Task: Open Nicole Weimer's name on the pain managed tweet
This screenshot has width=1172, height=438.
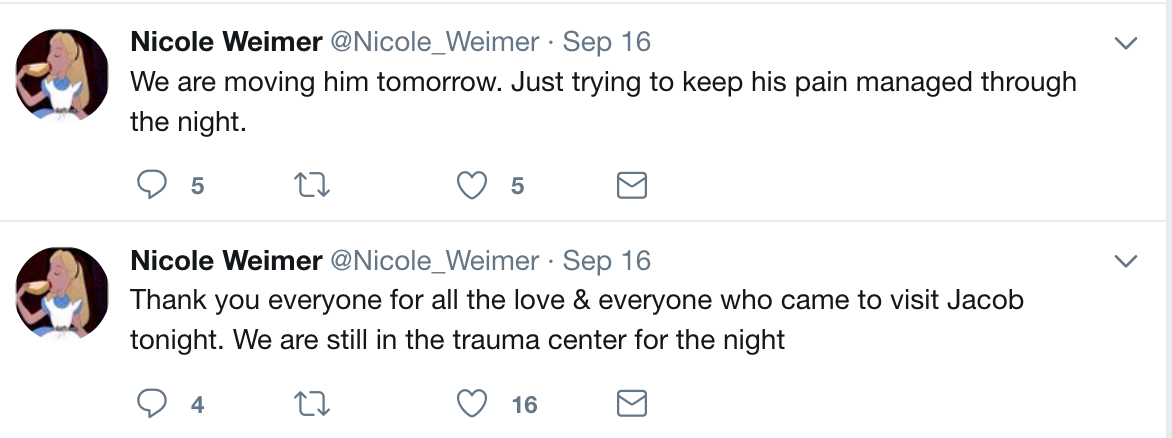Action: tap(226, 42)
